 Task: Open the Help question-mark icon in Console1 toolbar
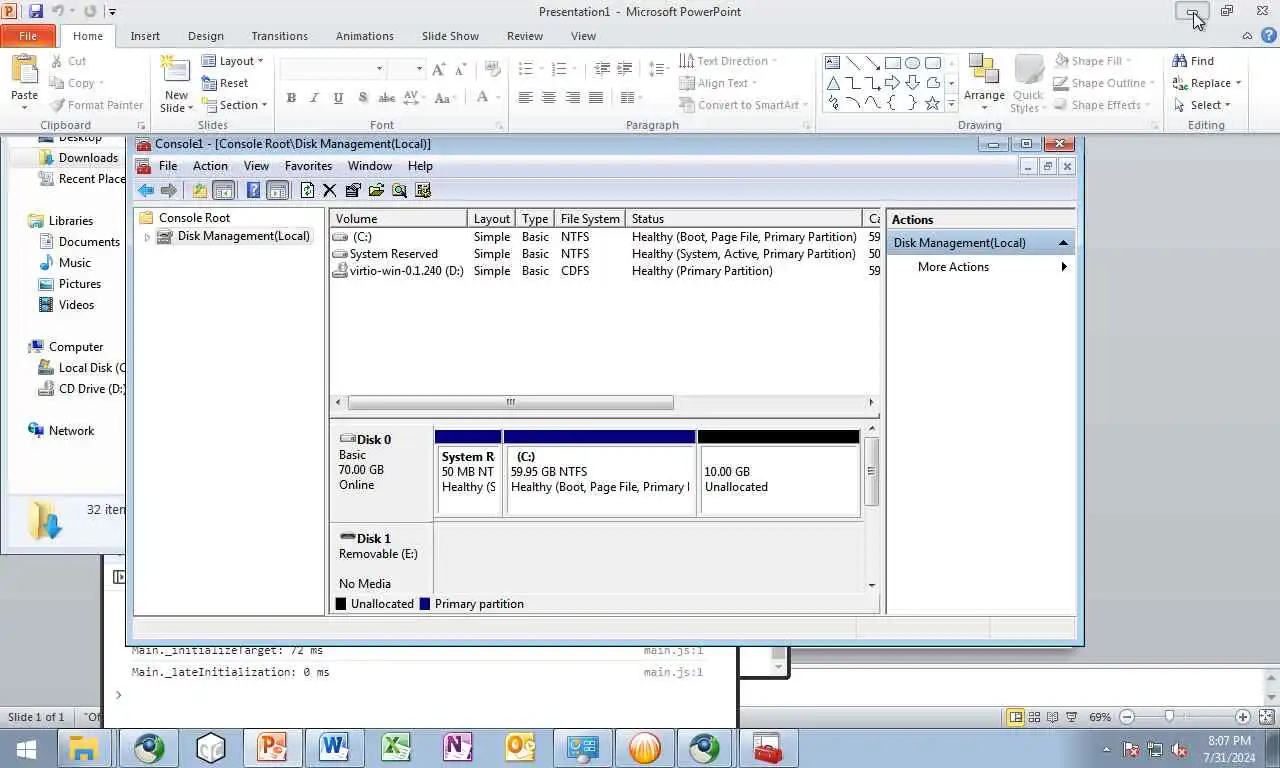tap(254, 190)
